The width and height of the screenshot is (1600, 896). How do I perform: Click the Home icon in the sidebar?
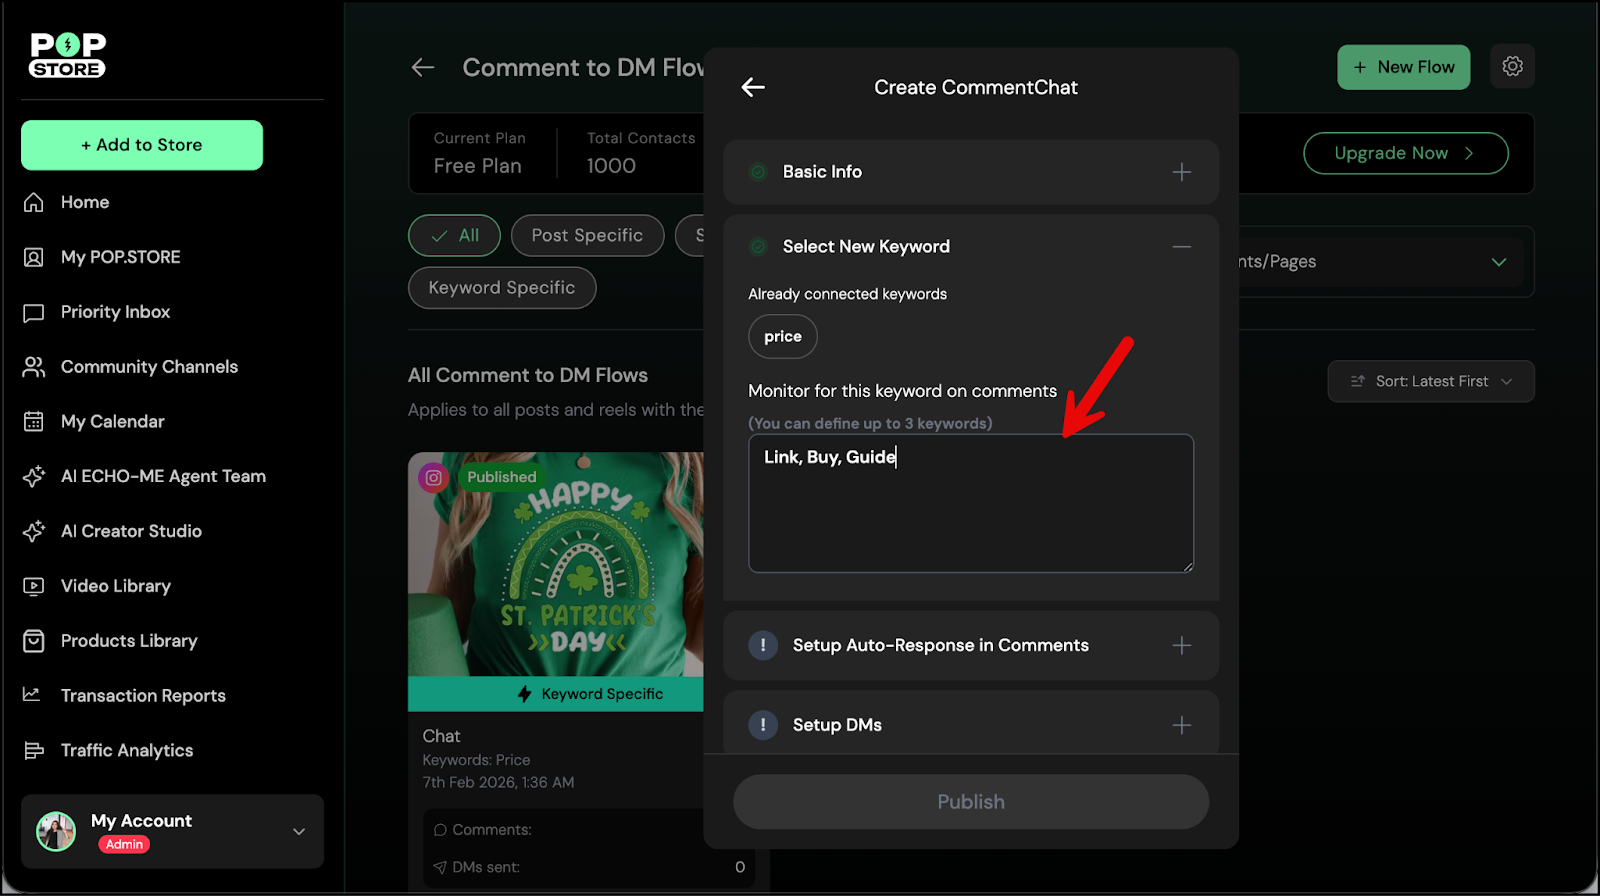34,203
